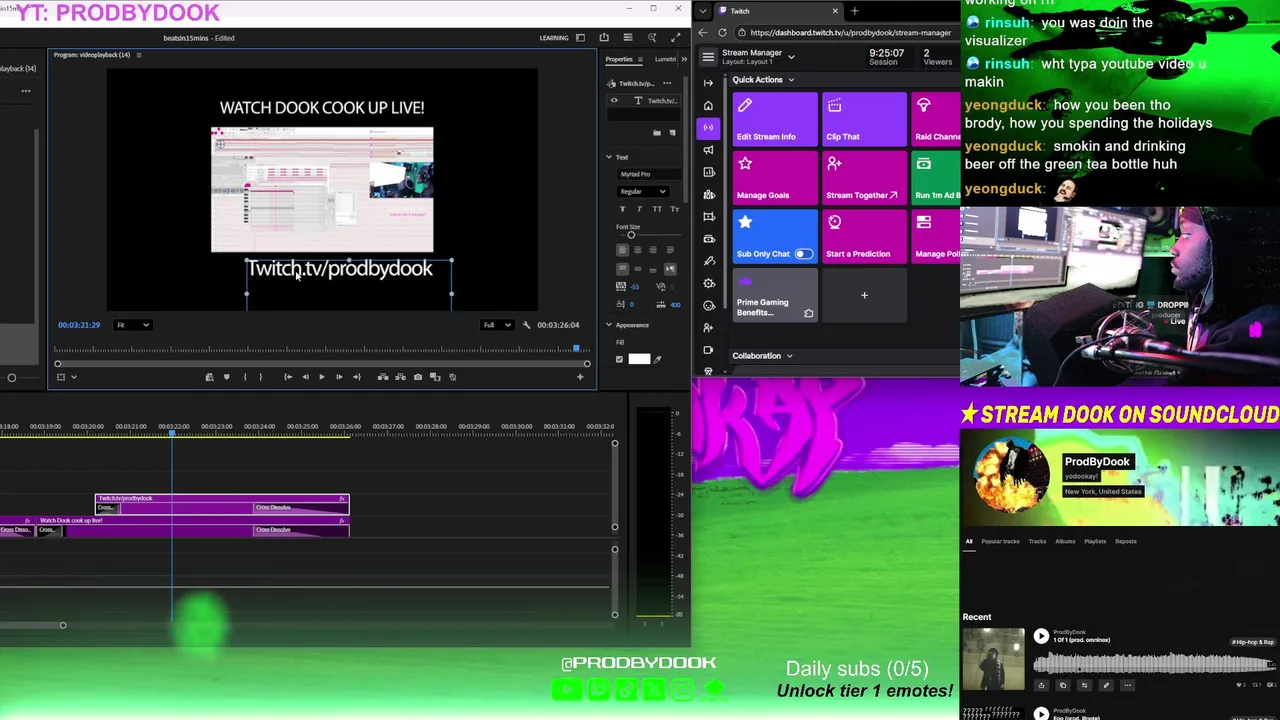
Task: Step forward one frame in Program monitor
Action: (339, 377)
